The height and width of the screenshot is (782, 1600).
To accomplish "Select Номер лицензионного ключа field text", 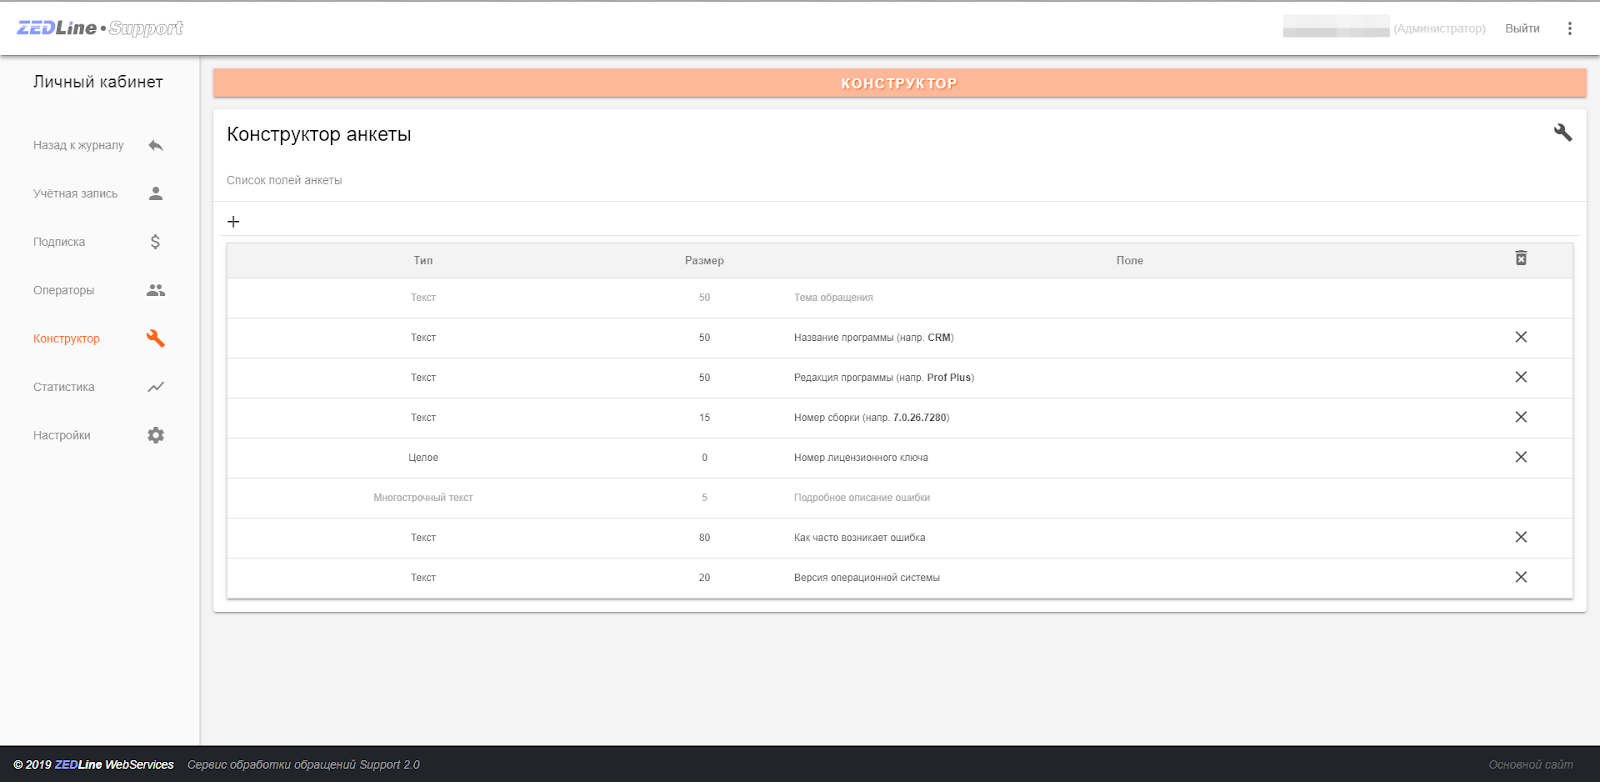I will click(x=861, y=458).
